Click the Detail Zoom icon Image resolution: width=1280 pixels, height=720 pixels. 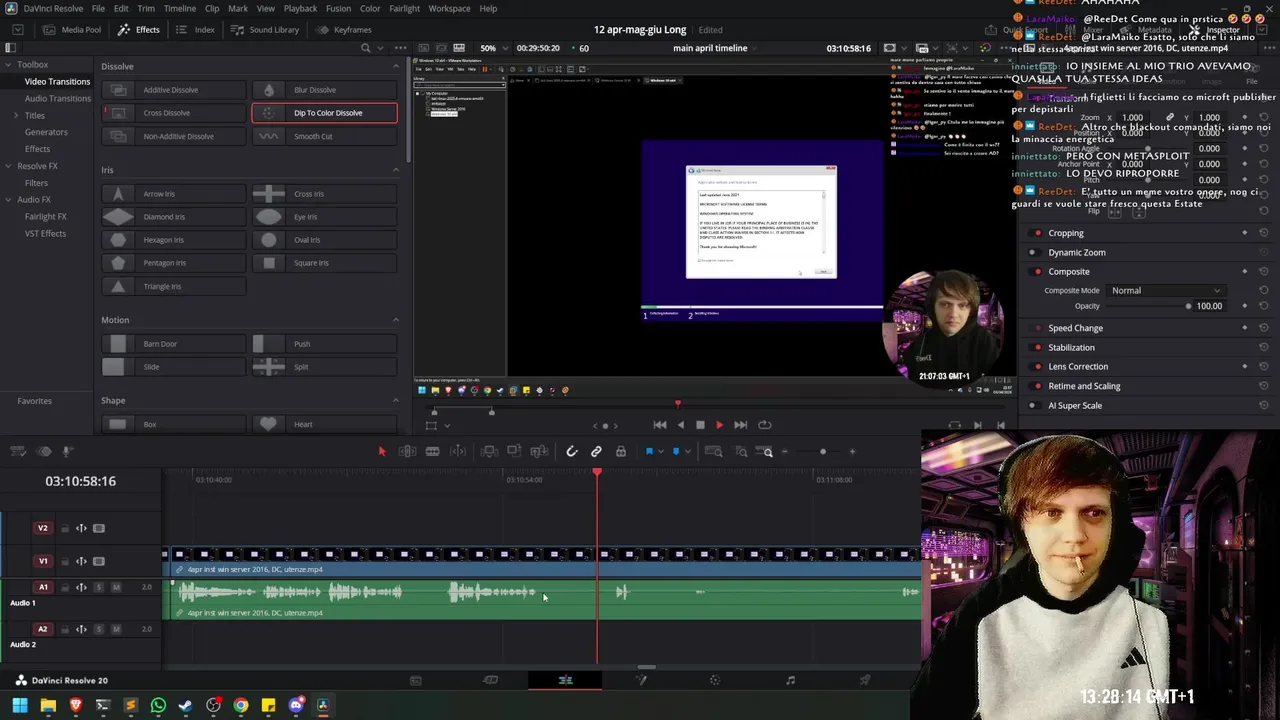click(x=741, y=452)
